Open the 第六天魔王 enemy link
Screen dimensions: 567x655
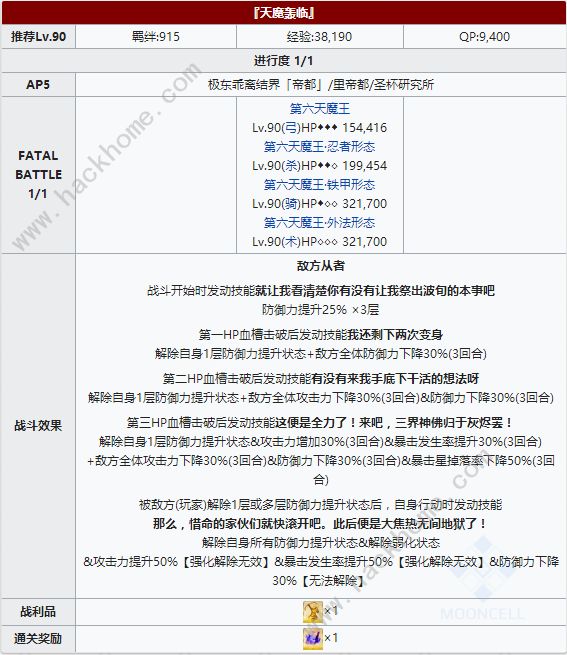[x=320, y=109]
